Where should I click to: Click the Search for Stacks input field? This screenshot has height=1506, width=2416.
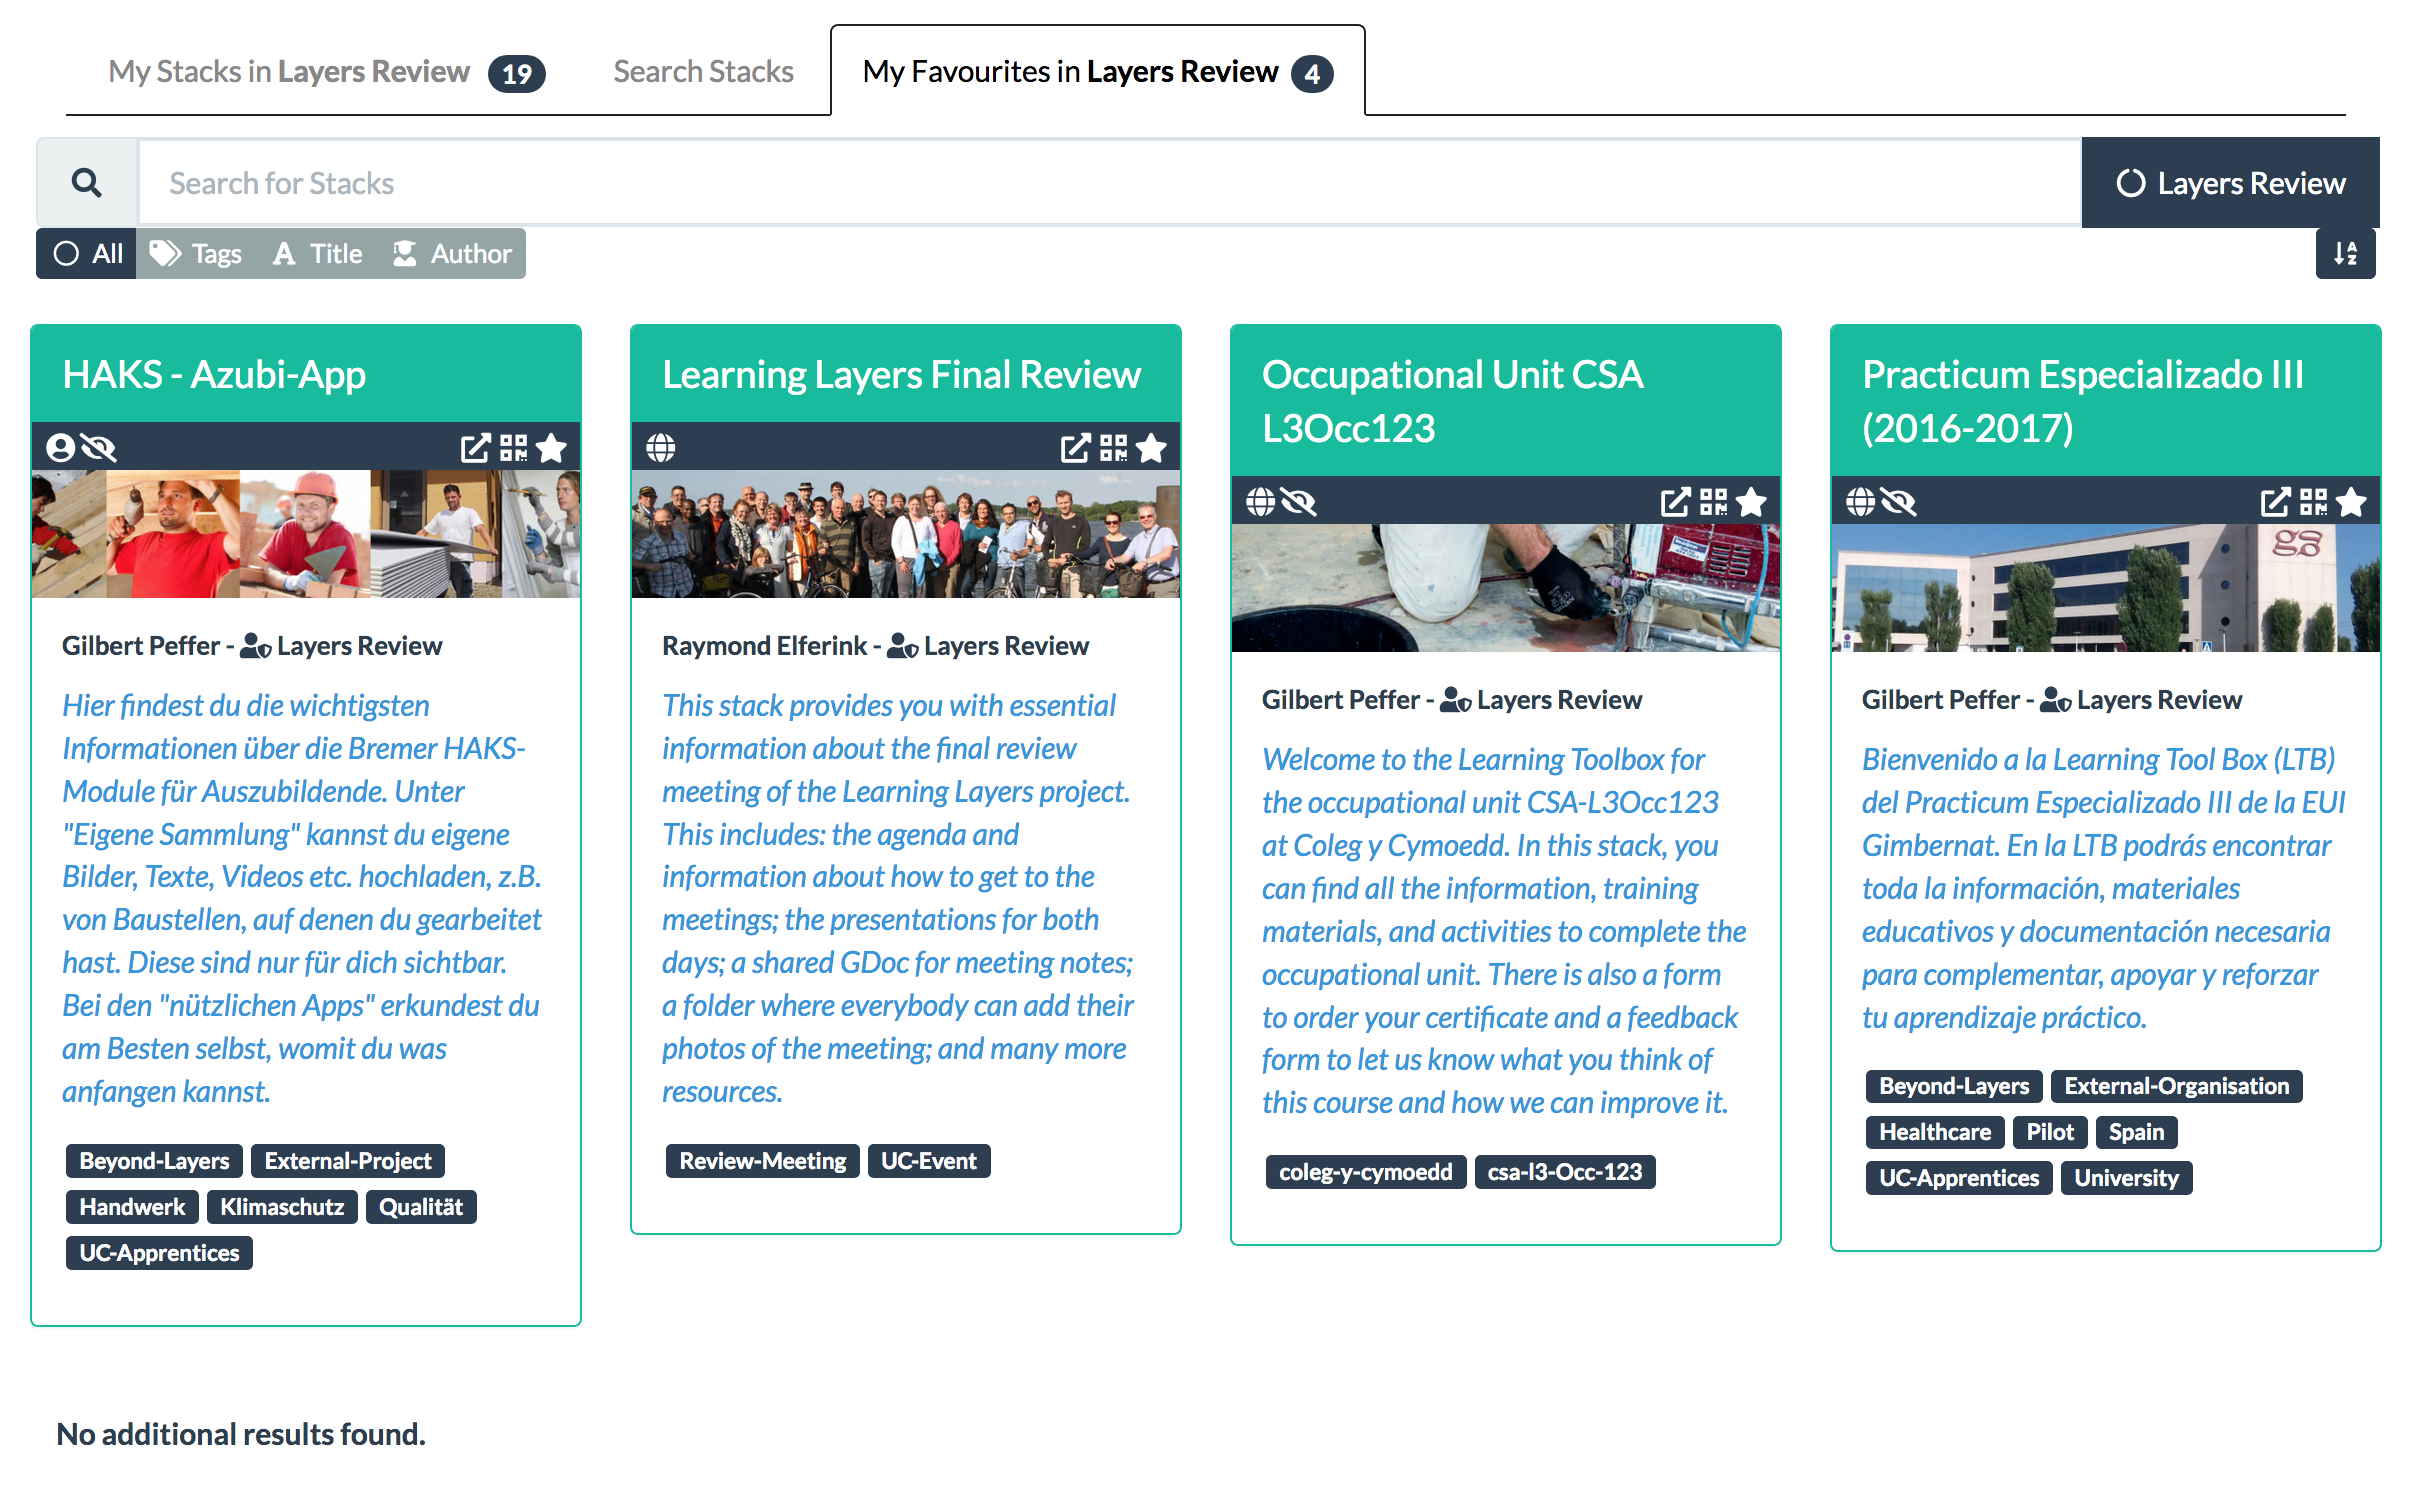[1109, 183]
